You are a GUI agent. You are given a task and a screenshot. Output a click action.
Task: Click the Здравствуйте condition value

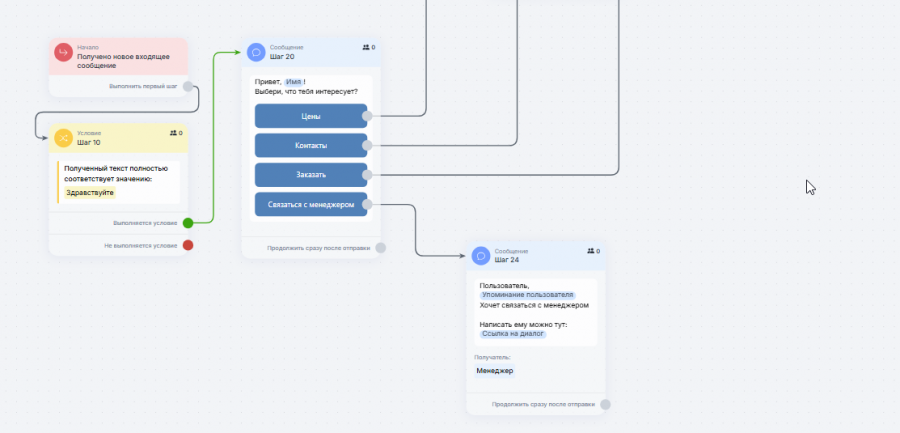click(90, 193)
